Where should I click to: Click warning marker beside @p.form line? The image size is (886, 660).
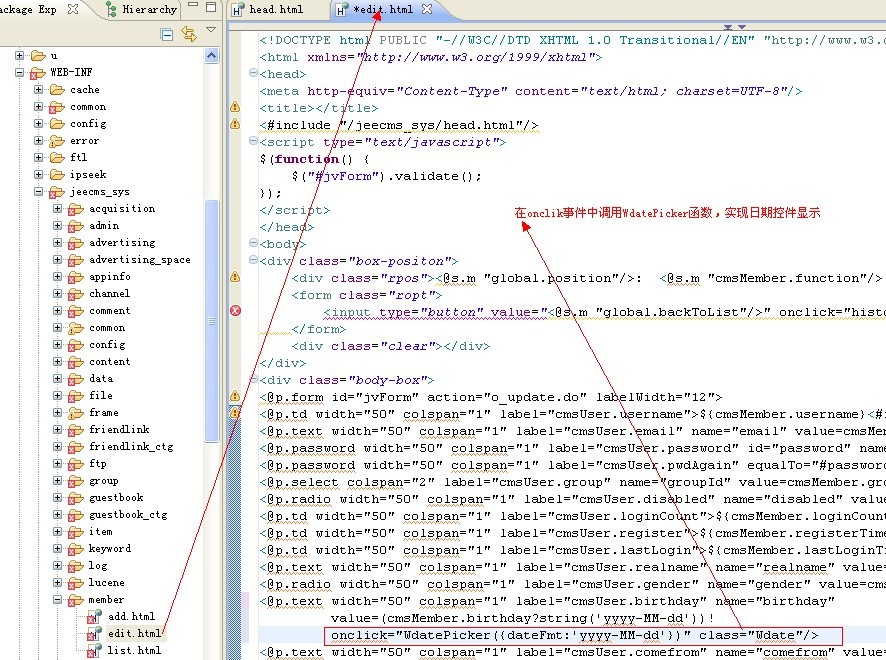coord(235,396)
